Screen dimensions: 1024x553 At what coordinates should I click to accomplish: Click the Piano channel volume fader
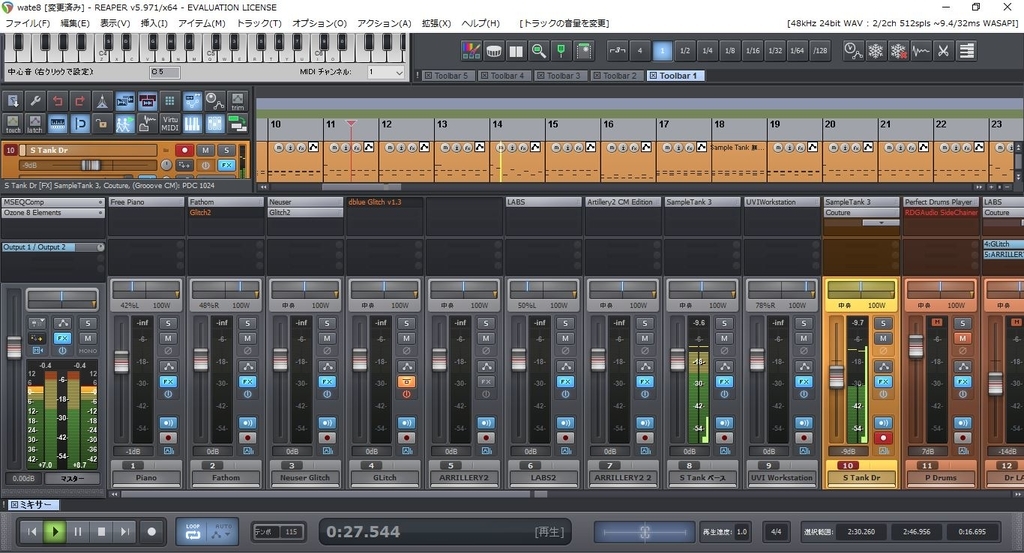[x=121, y=361]
